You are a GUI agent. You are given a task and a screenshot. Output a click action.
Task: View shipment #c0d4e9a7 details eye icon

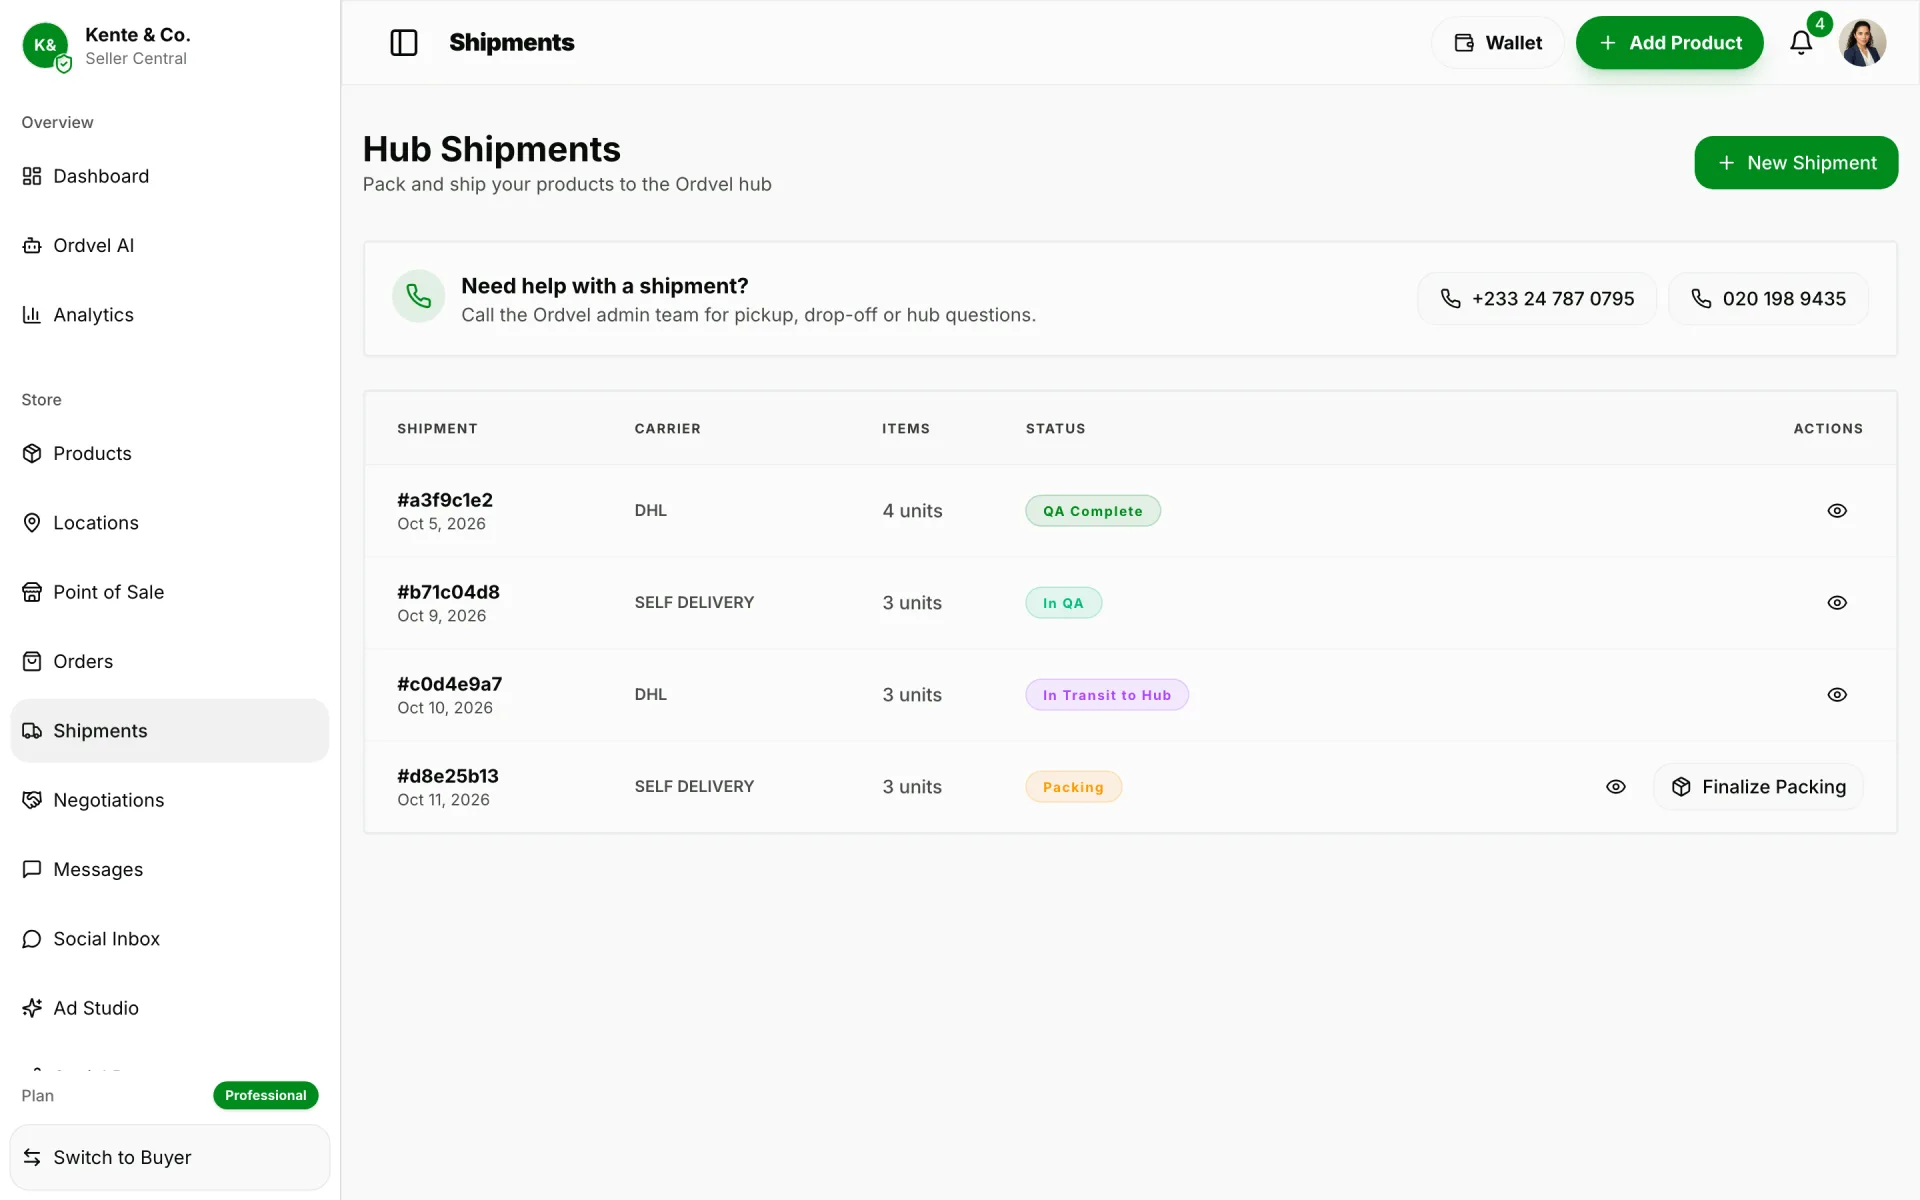coord(1837,695)
